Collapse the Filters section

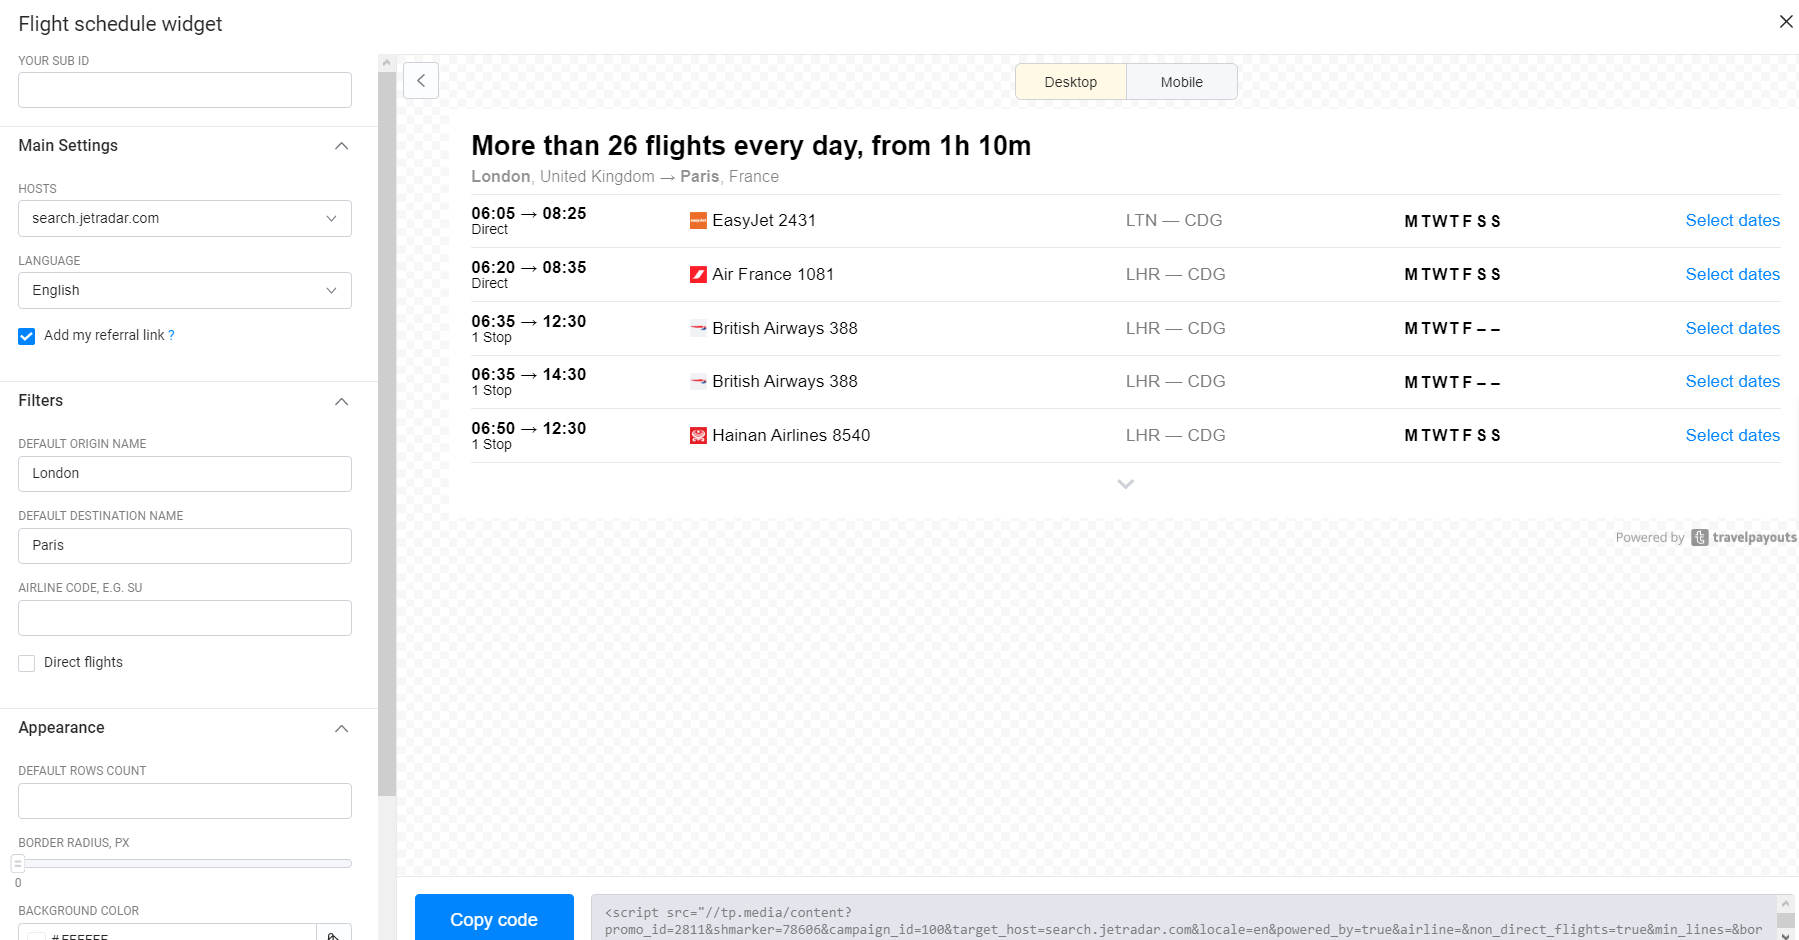(x=341, y=401)
